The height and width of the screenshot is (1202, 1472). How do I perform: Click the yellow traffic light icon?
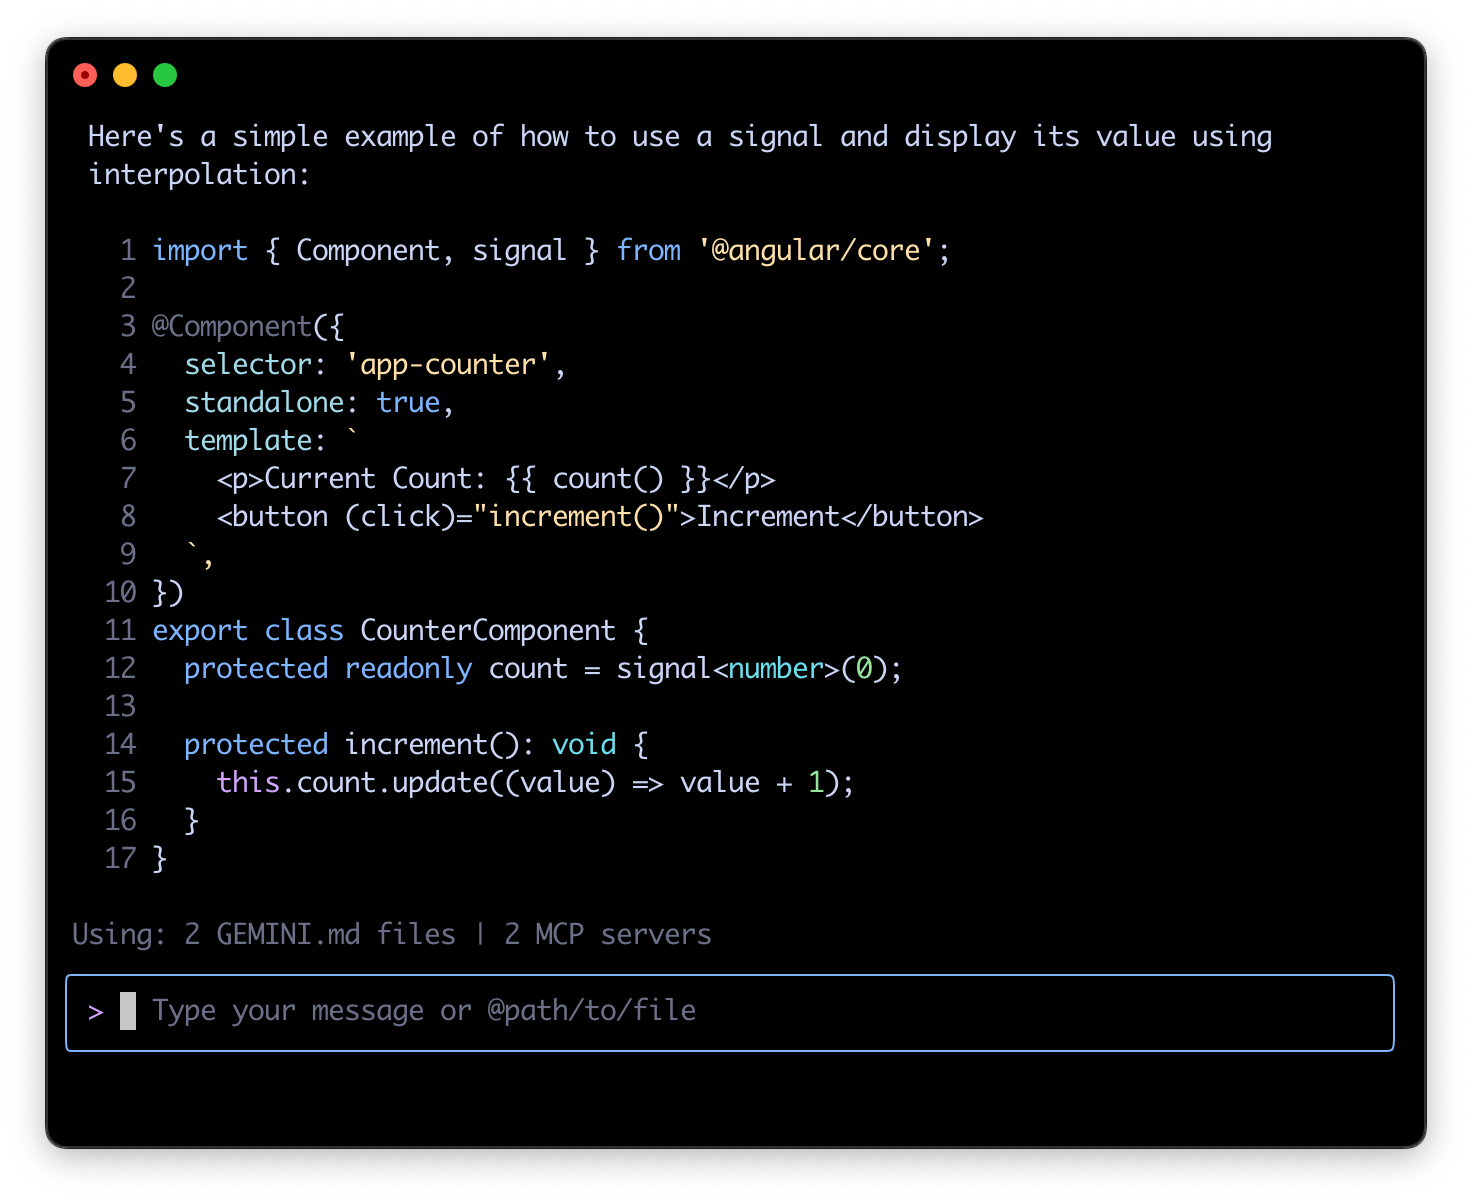pos(125,75)
